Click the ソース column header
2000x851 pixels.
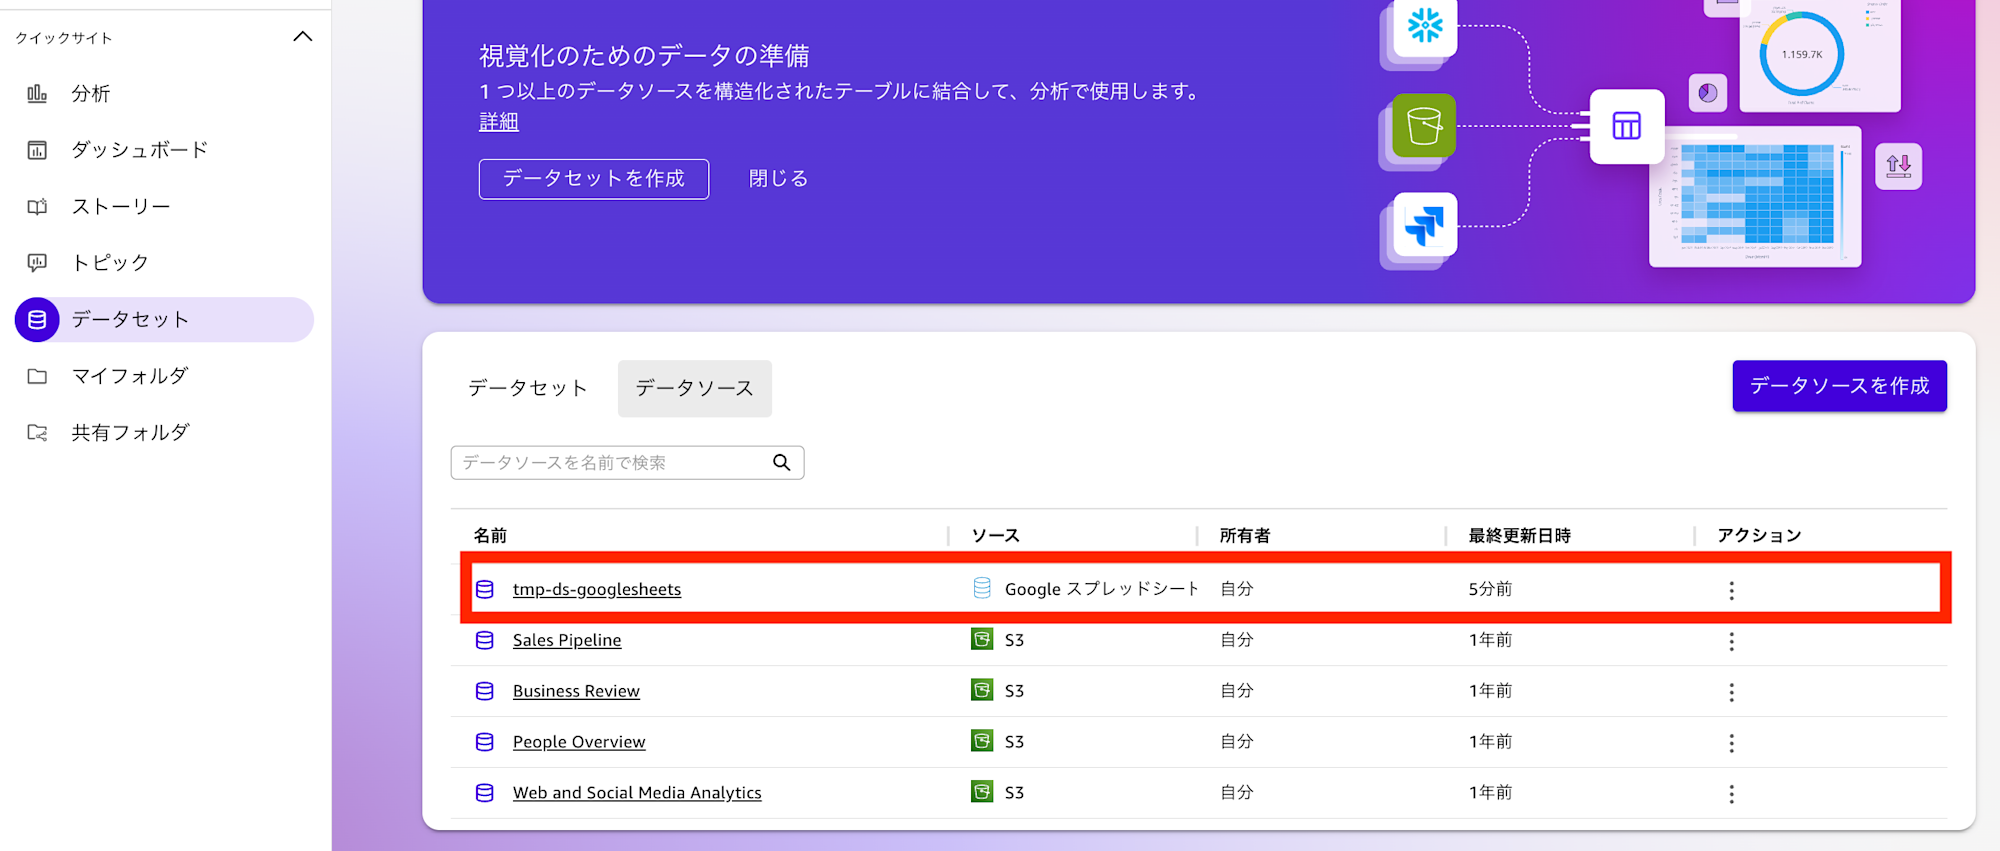996,536
